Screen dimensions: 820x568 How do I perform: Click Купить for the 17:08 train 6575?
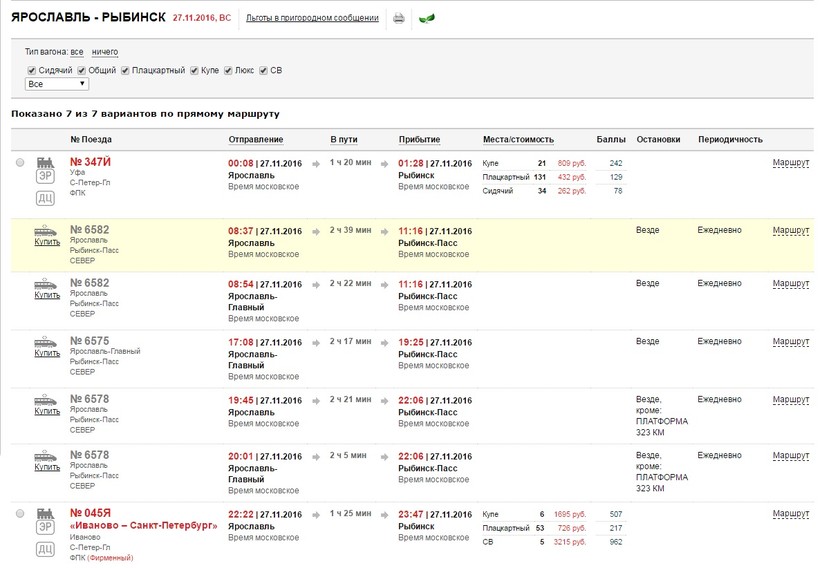click(47, 353)
